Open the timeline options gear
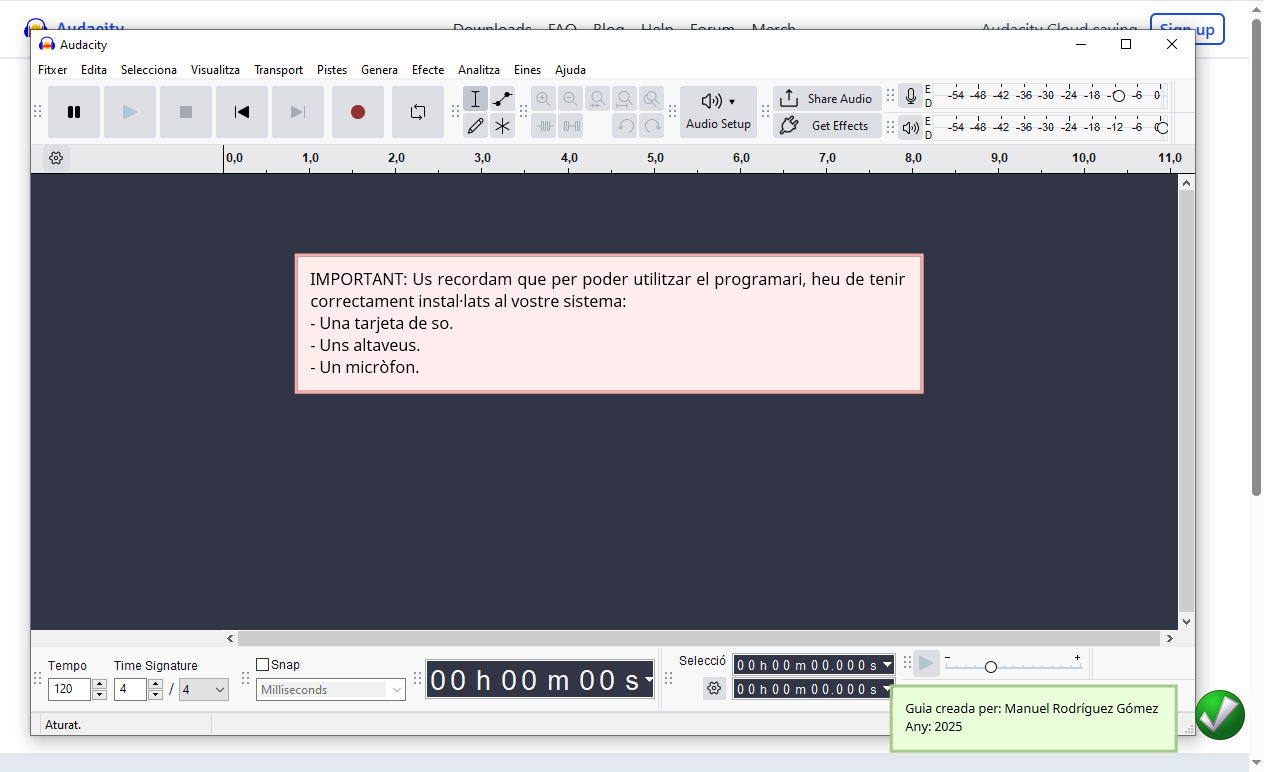1264x772 pixels. 56,158
